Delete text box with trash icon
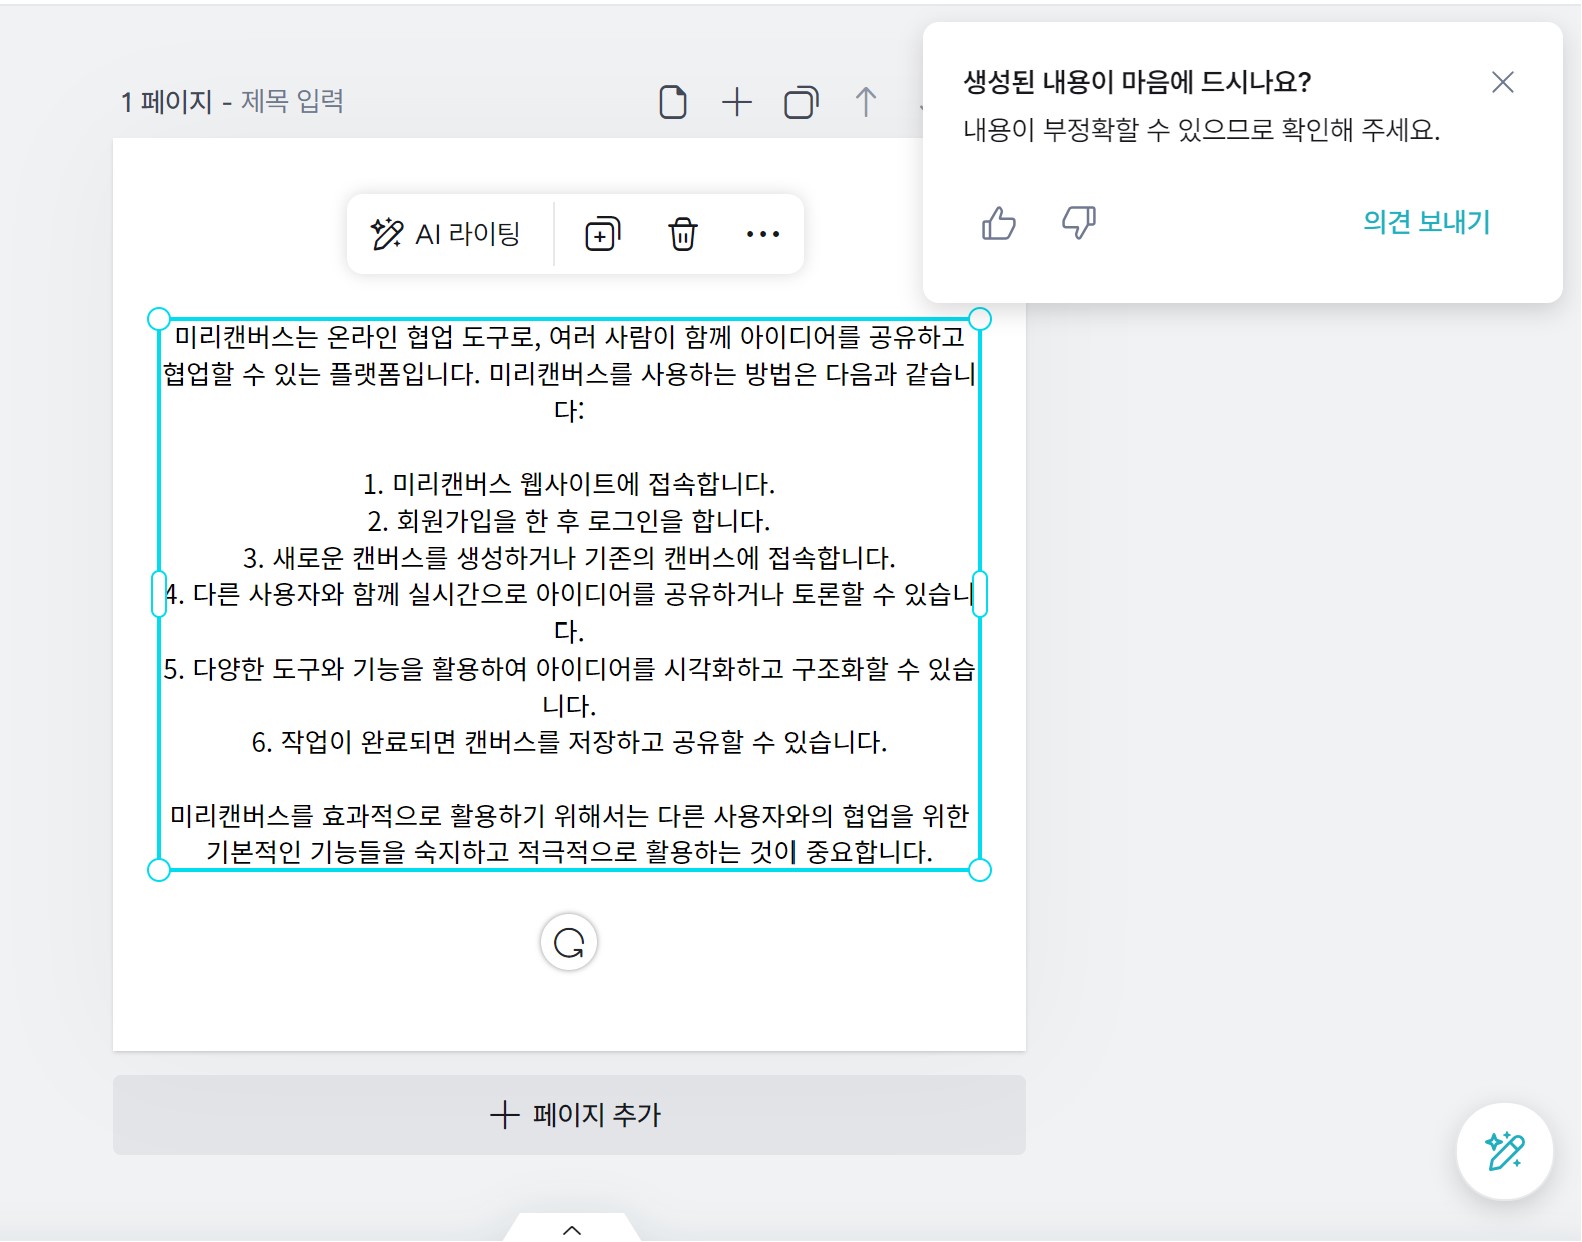This screenshot has height=1242, width=1582. pos(683,234)
